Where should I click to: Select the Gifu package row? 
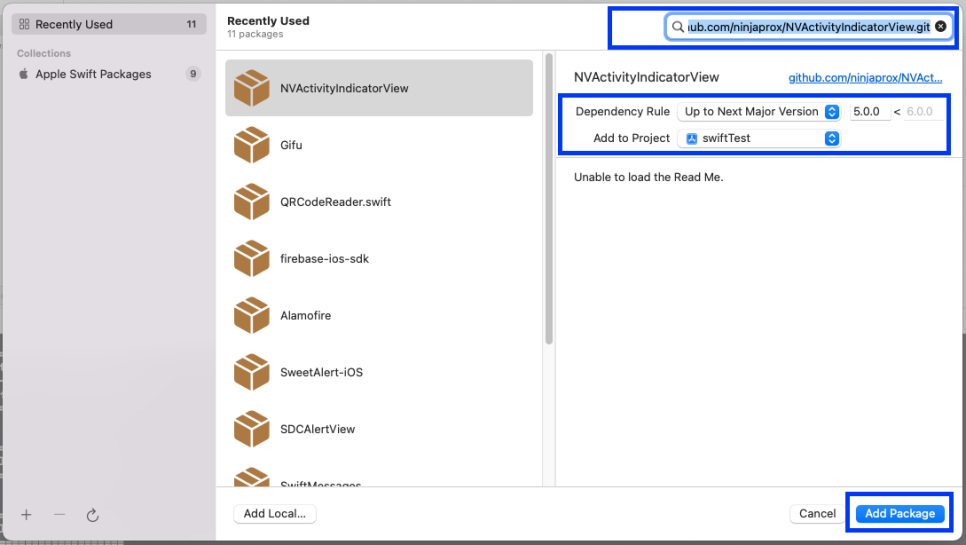tap(379, 145)
